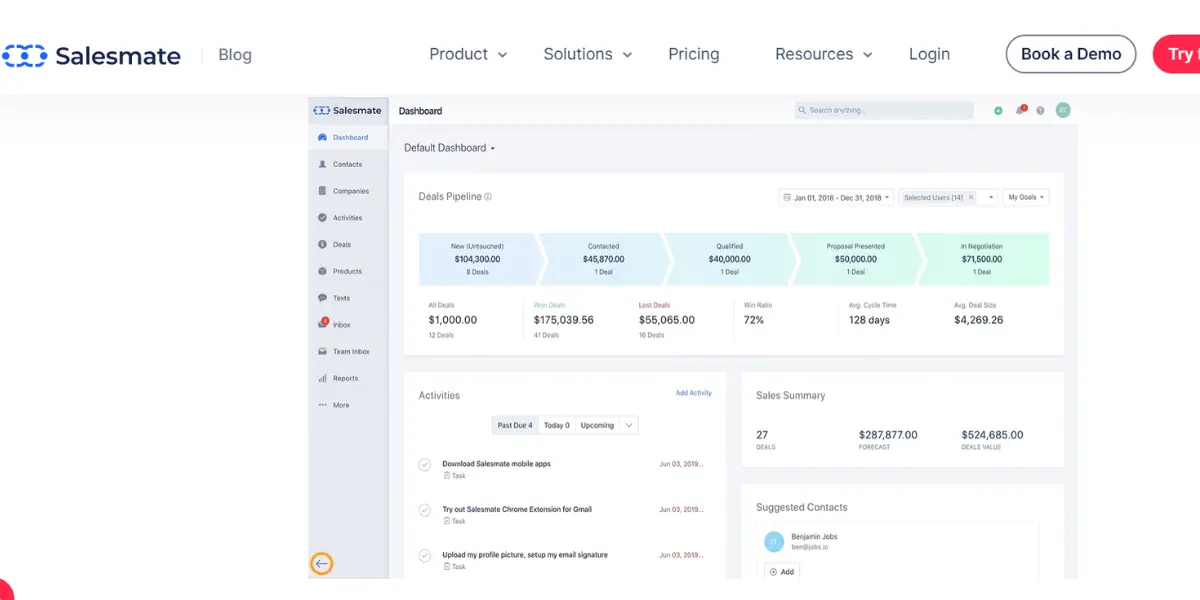The image size is (1200, 600).
Task: Click the Add Activity link
Action: [694, 393]
